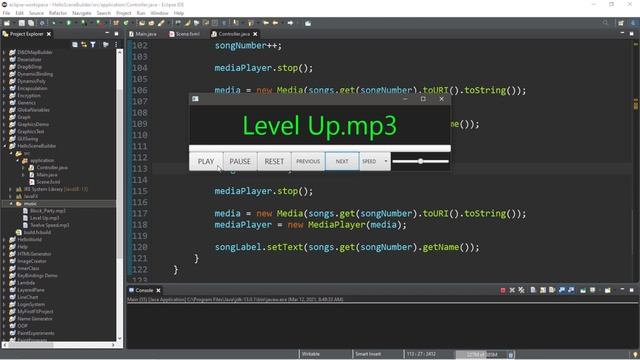Click the back navigation arrow in toolbar
Screen dimensions: 640x360
276,23
